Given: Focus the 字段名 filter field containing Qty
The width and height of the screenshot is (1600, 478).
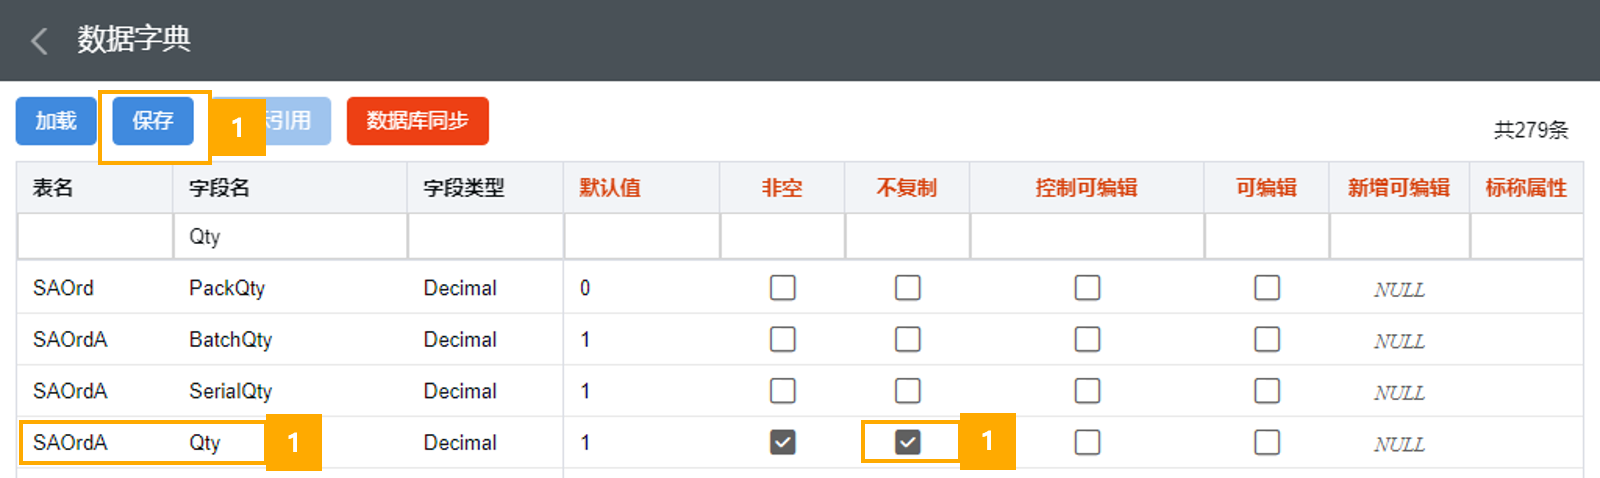Looking at the screenshot, I should pyautogui.click(x=290, y=237).
